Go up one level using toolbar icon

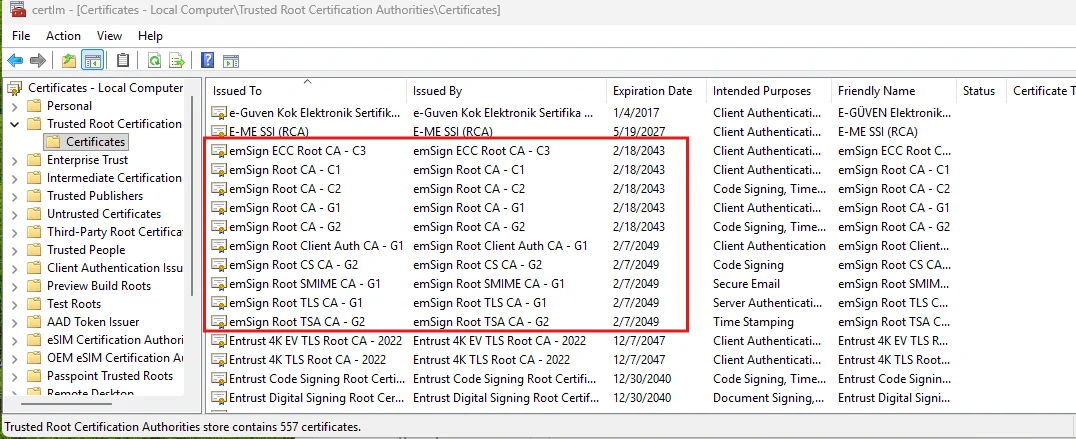click(x=69, y=60)
